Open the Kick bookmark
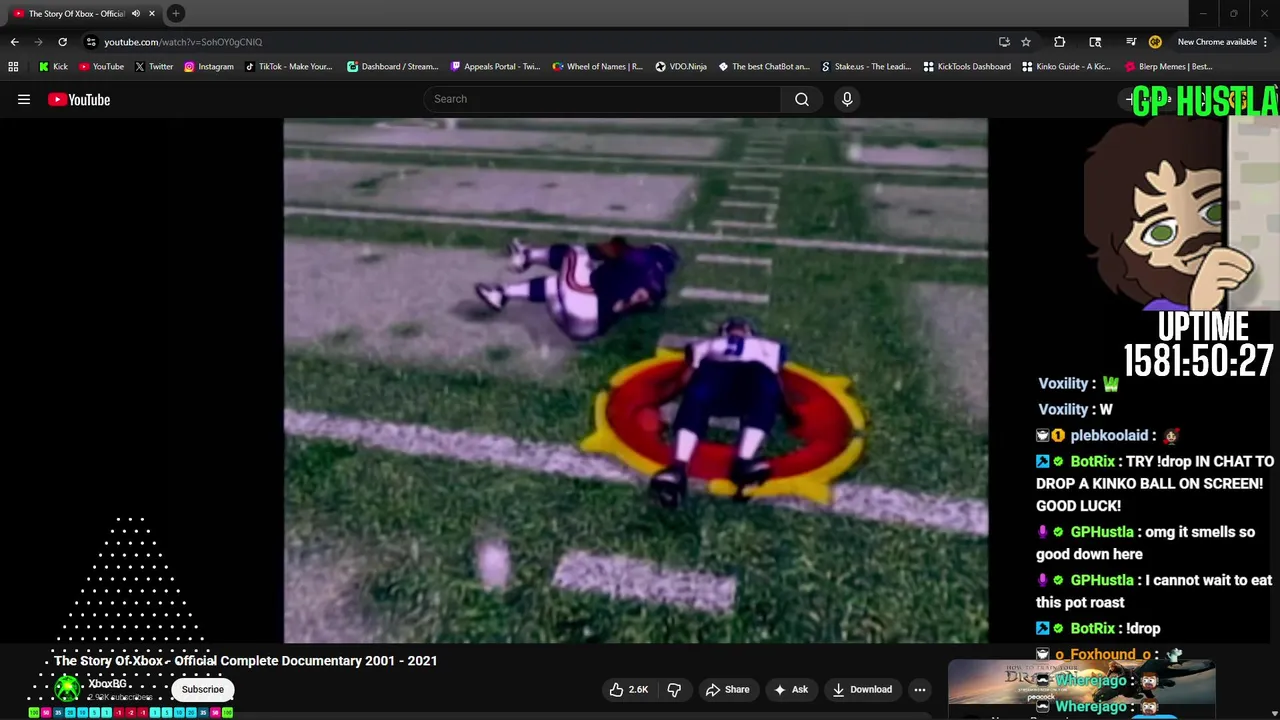Image resolution: width=1280 pixels, height=720 pixels. [x=53, y=67]
